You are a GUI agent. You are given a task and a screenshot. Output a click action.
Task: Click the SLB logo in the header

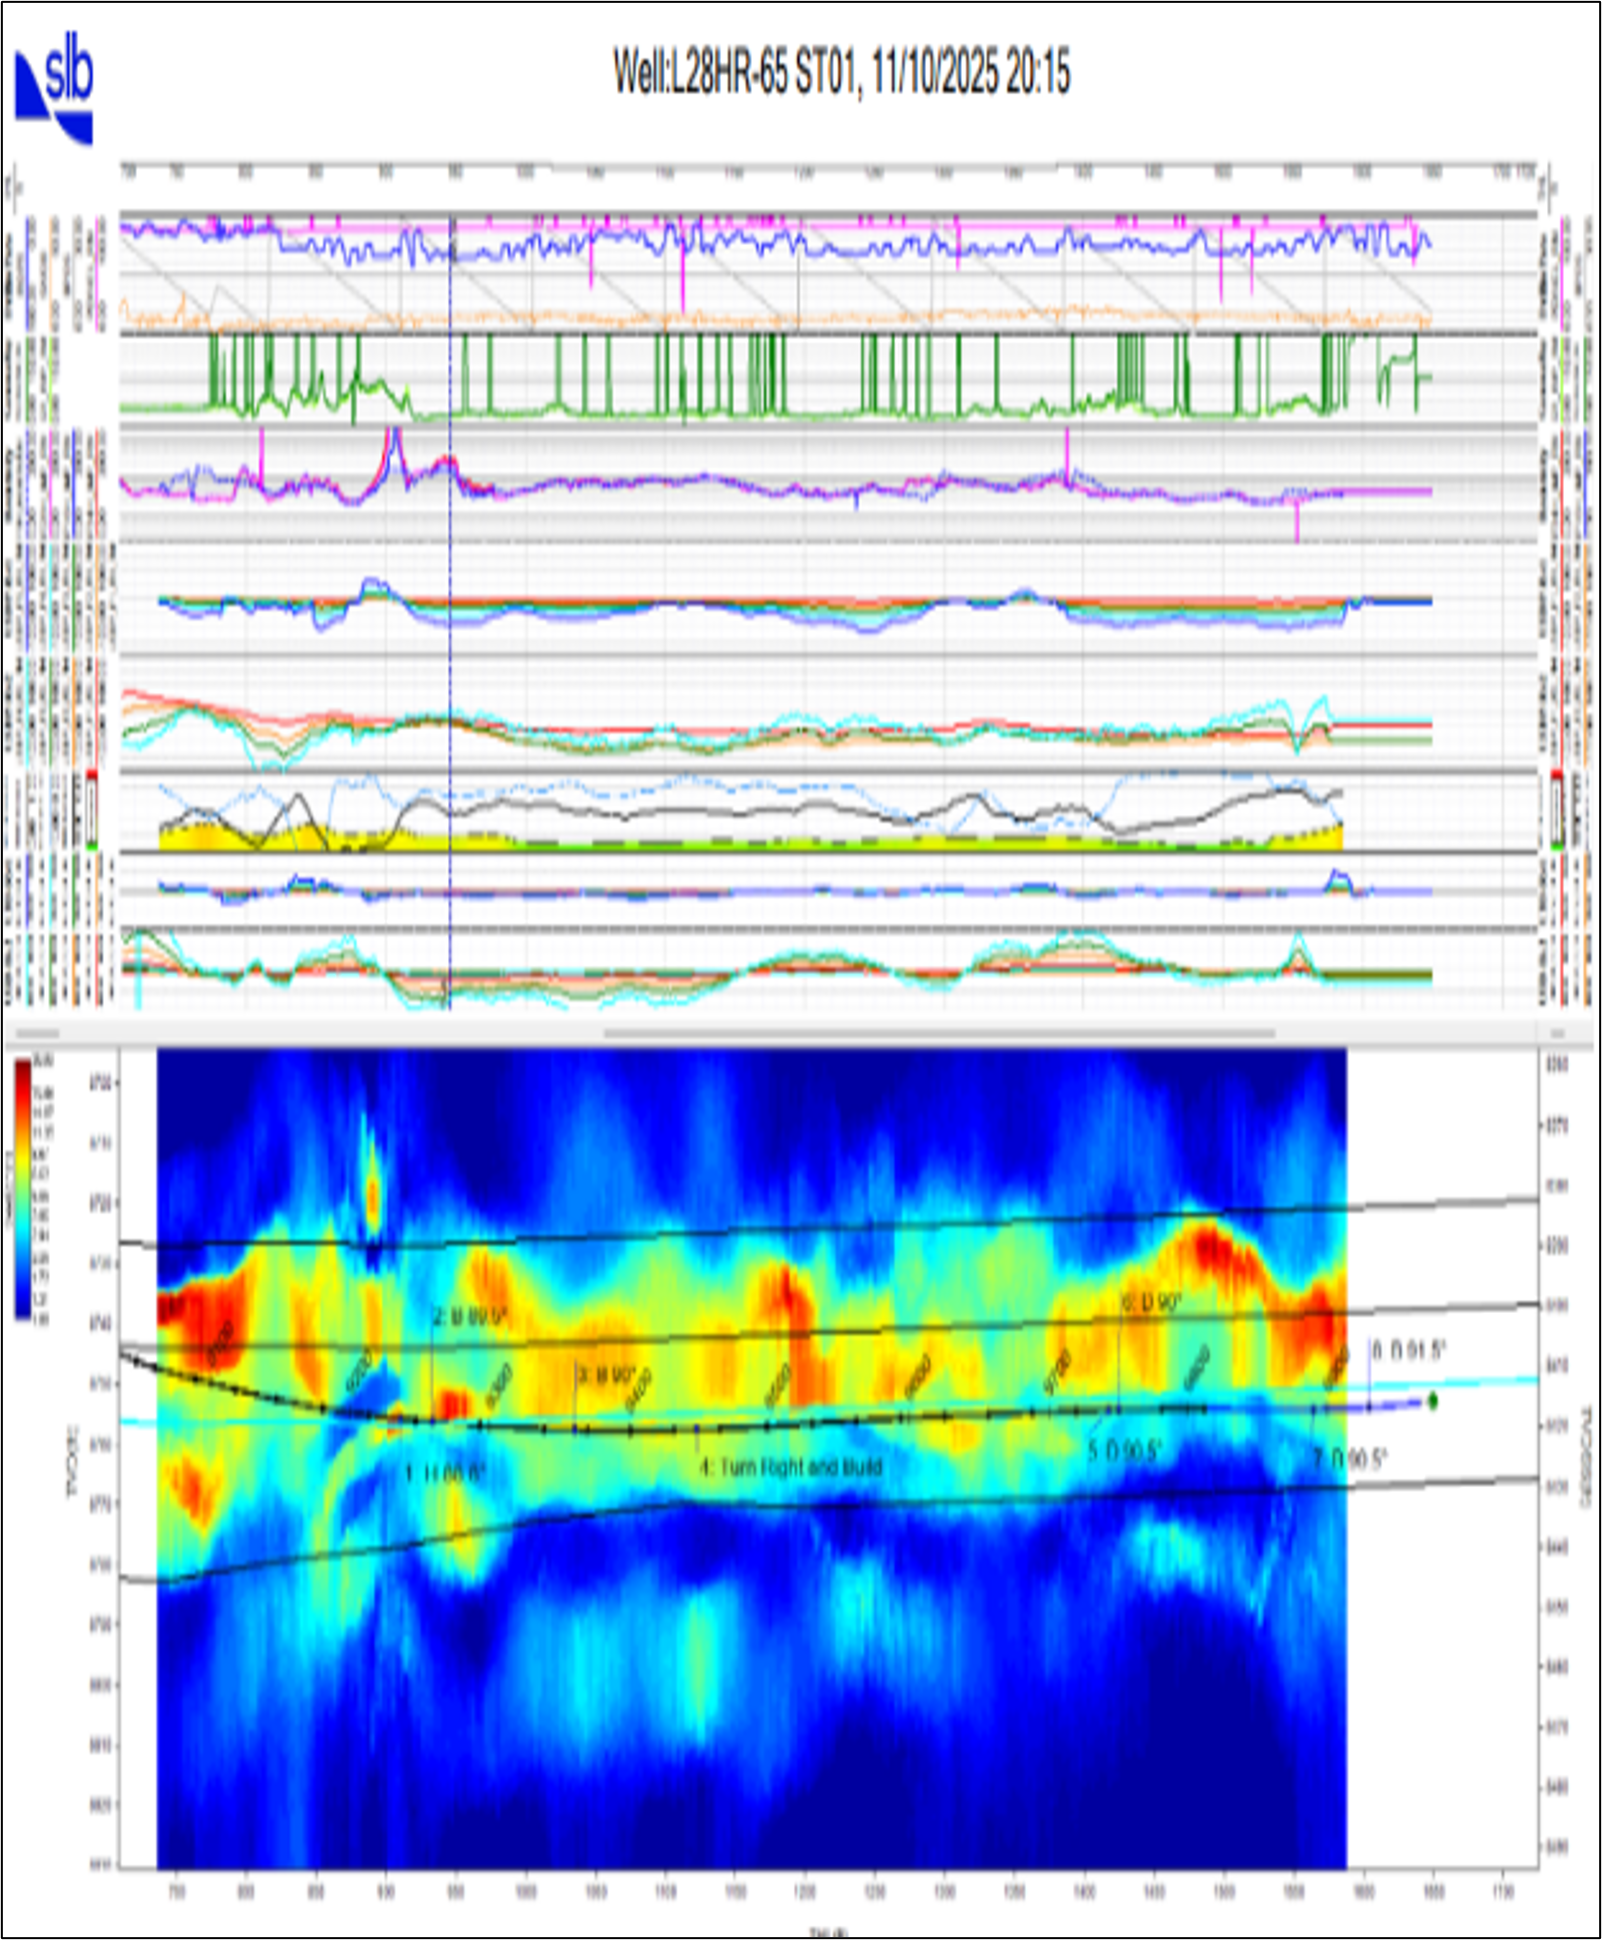(x=54, y=96)
